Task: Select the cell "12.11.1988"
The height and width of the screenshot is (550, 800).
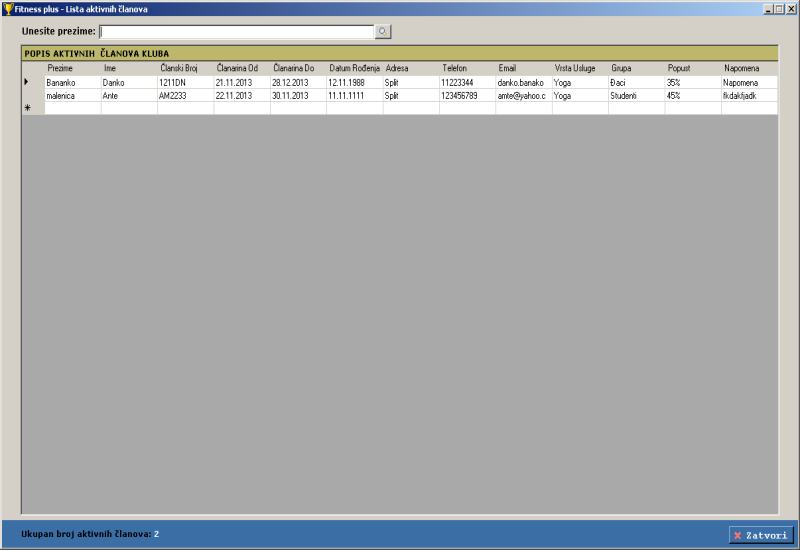Action: tap(355, 83)
